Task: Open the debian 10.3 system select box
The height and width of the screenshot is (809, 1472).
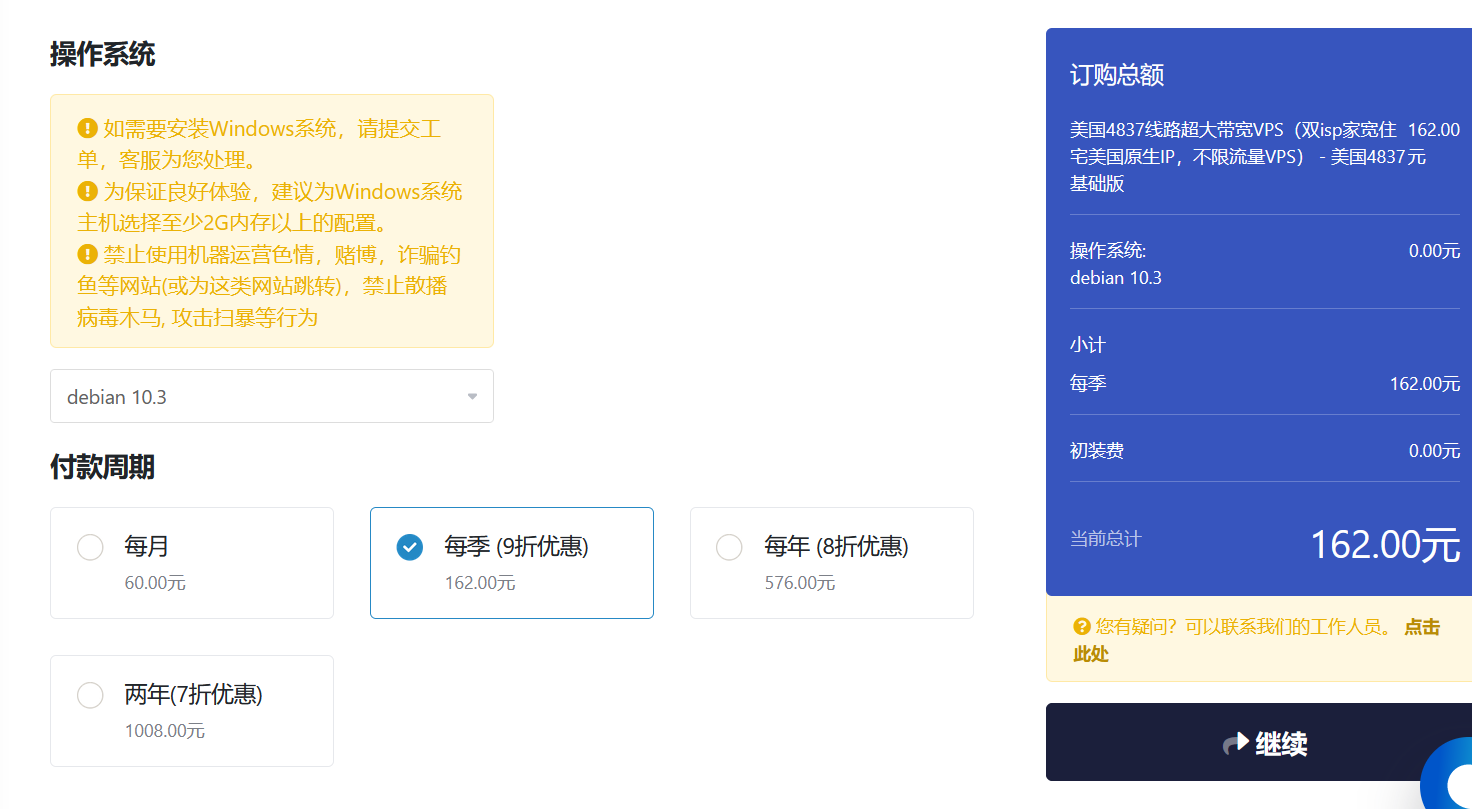Action: (260, 397)
